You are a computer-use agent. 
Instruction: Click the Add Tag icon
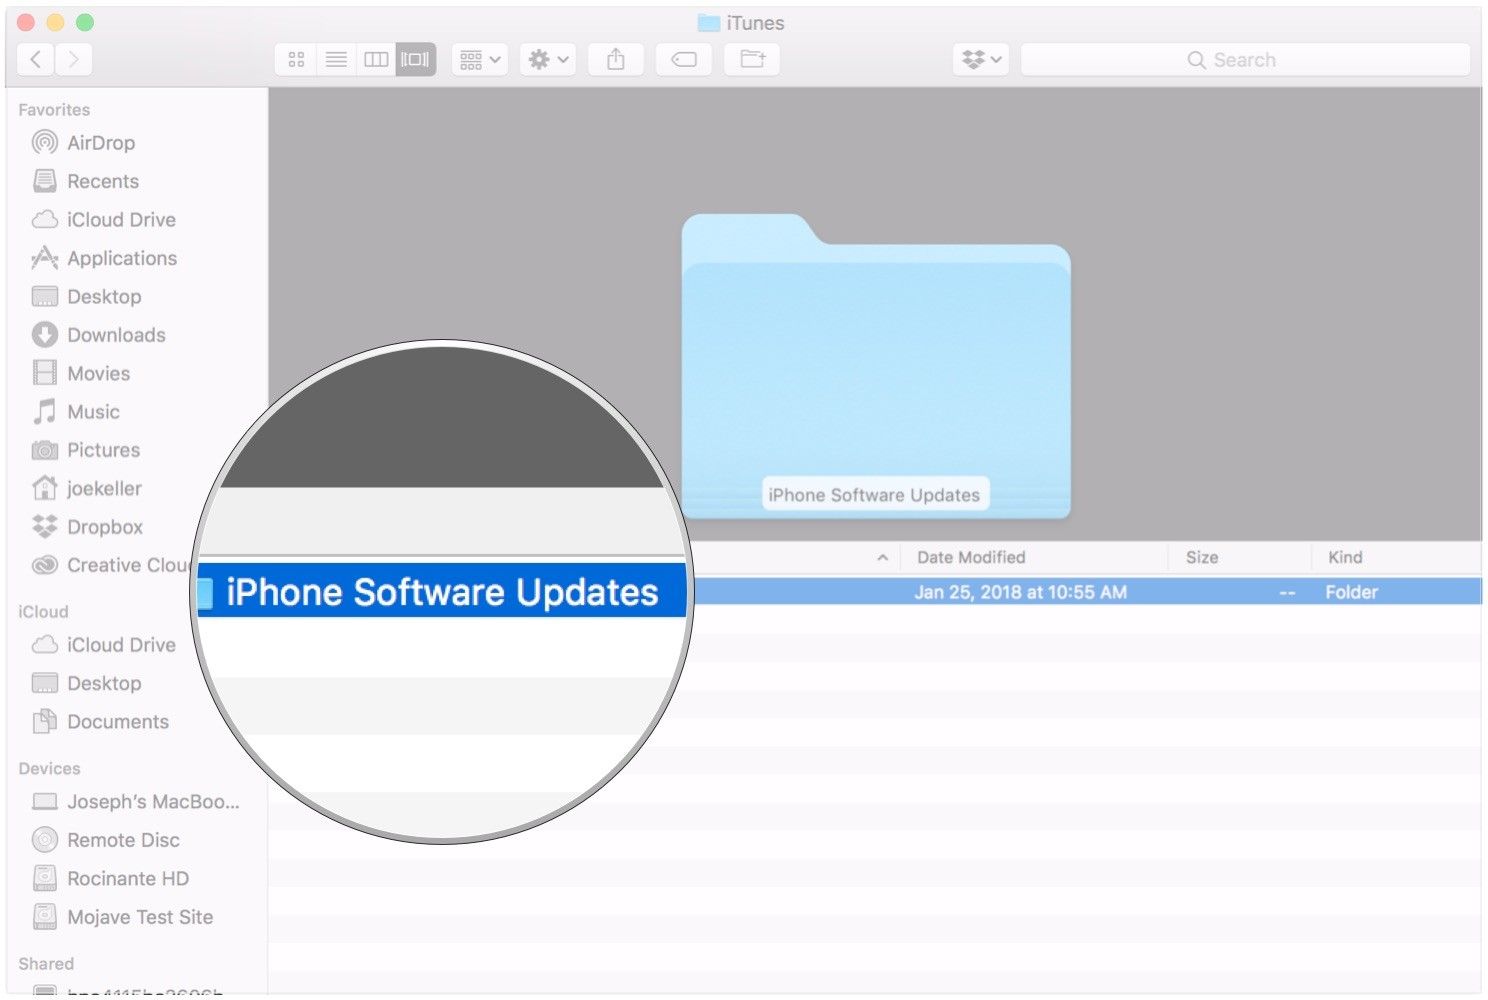(x=683, y=59)
